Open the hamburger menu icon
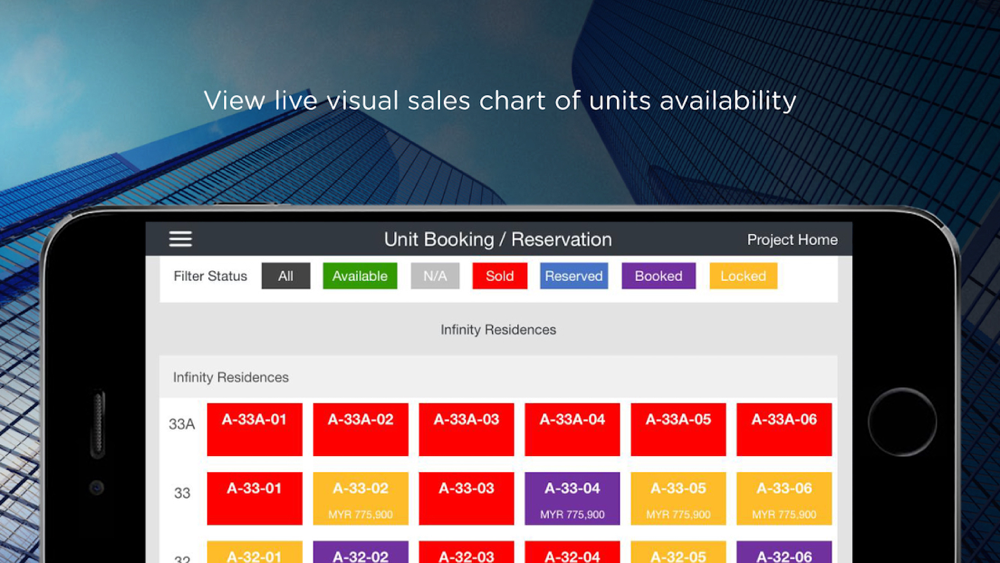This screenshot has height=563, width=1000. point(180,239)
